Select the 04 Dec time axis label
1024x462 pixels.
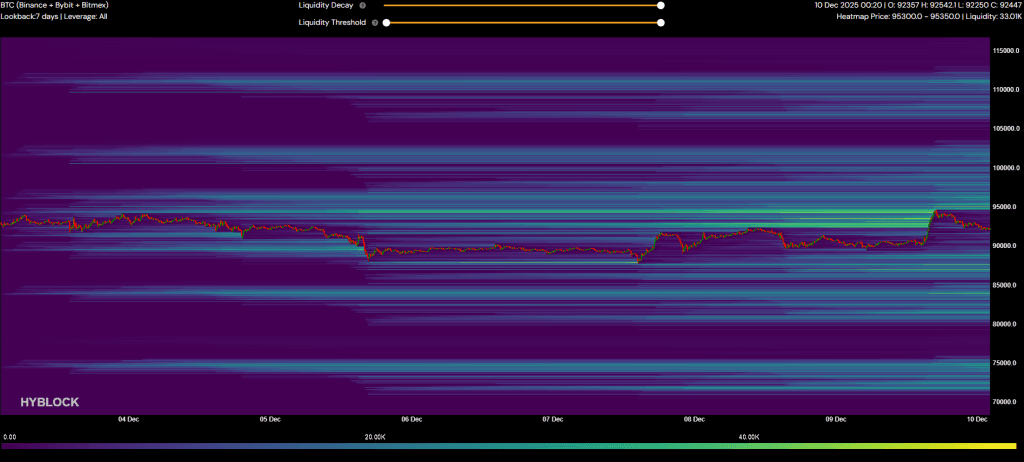(128, 420)
